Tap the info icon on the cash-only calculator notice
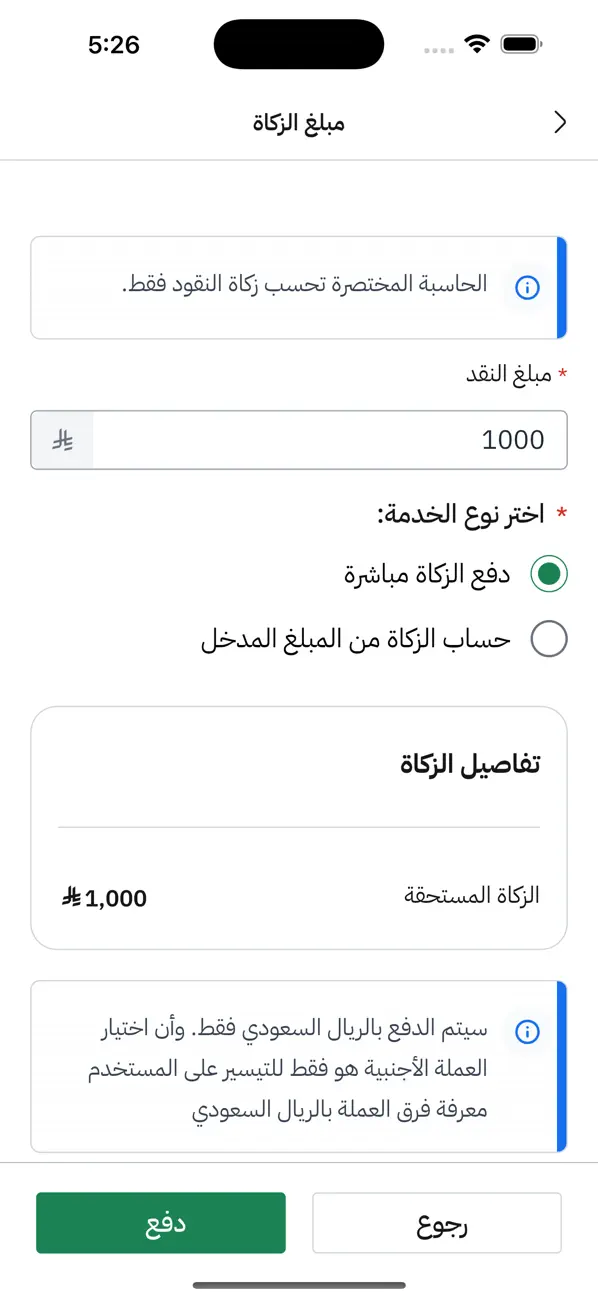 tap(527, 287)
